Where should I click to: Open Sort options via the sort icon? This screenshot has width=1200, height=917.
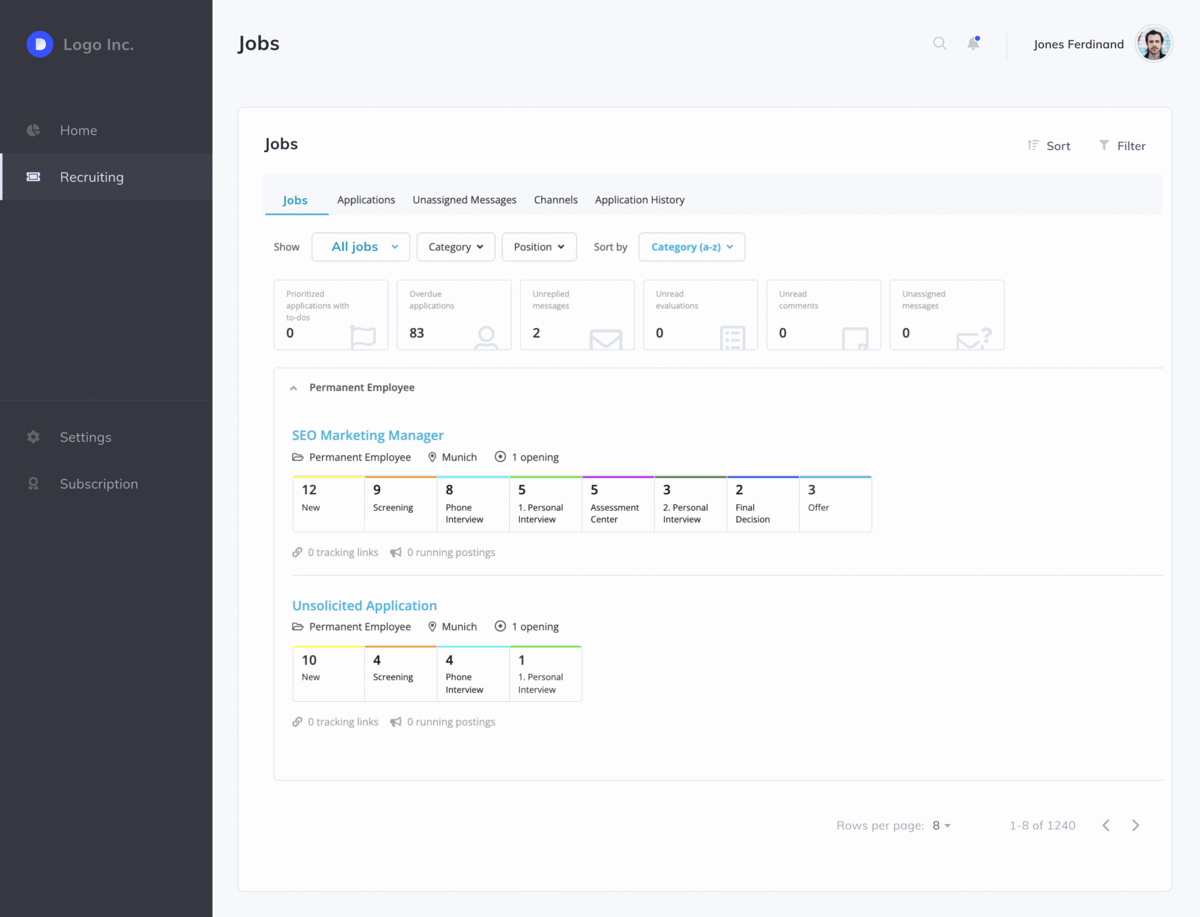[1035, 145]
